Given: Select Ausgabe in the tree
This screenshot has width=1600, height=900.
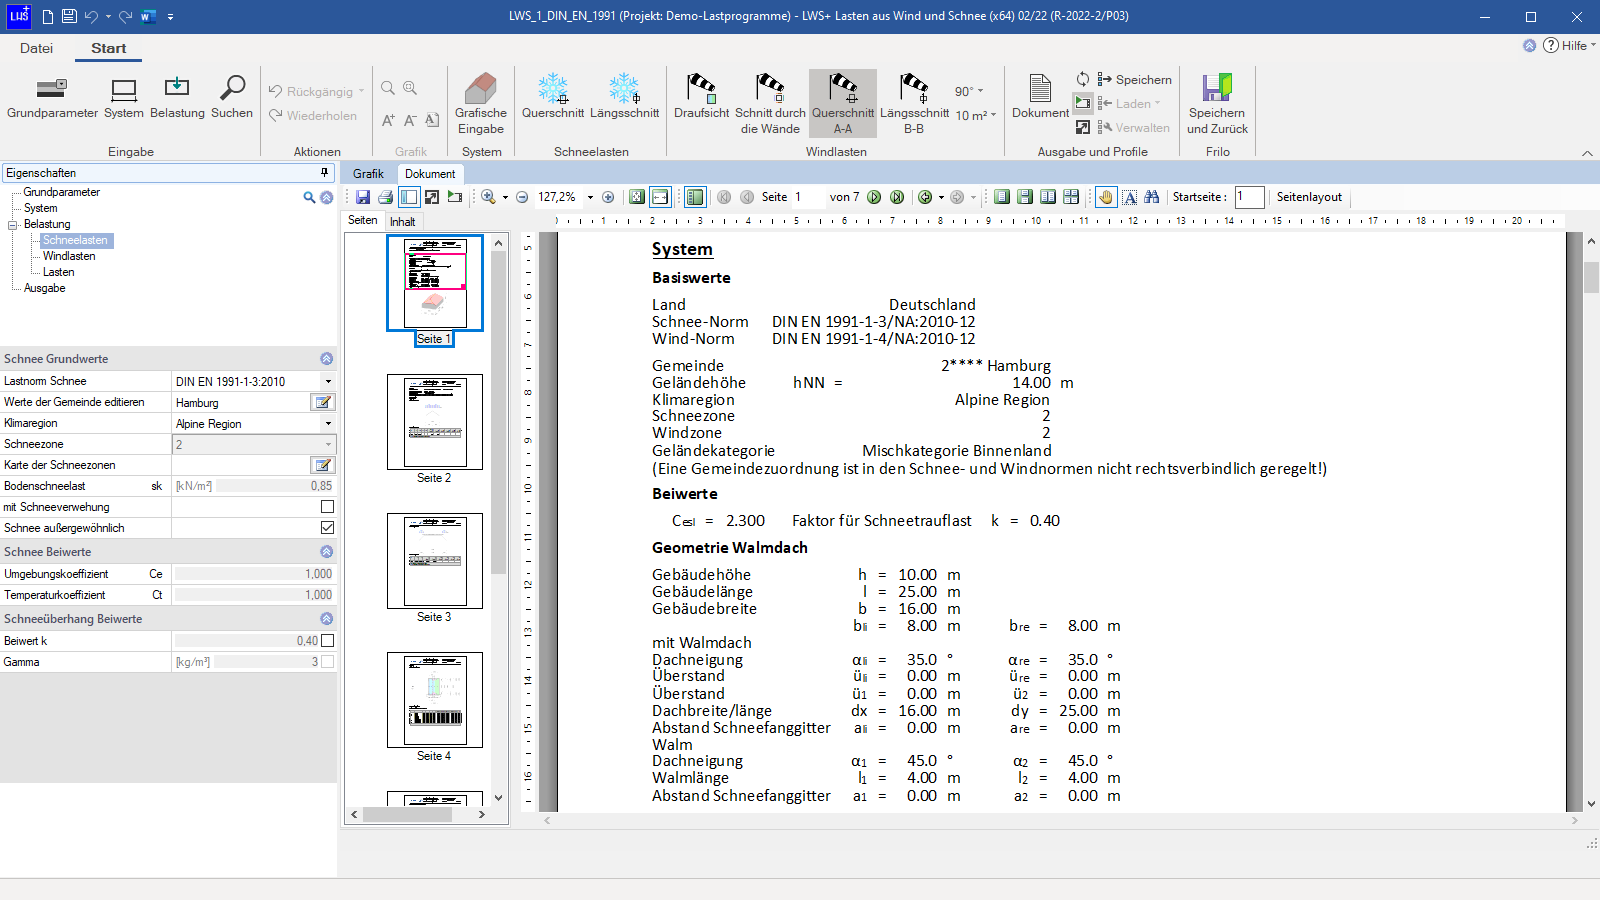Looking at the screenshot, I should pos(45,288).
